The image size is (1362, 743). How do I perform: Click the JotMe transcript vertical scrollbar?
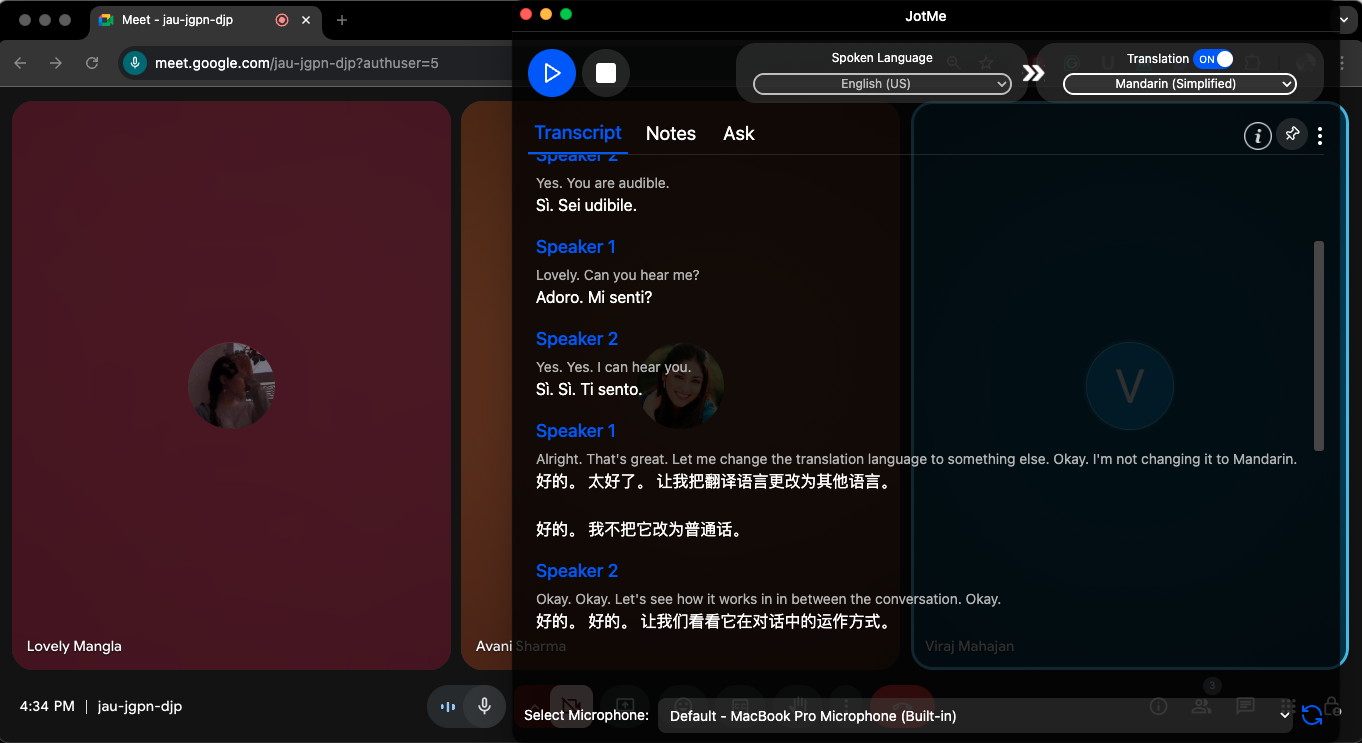coord(1319,345)
